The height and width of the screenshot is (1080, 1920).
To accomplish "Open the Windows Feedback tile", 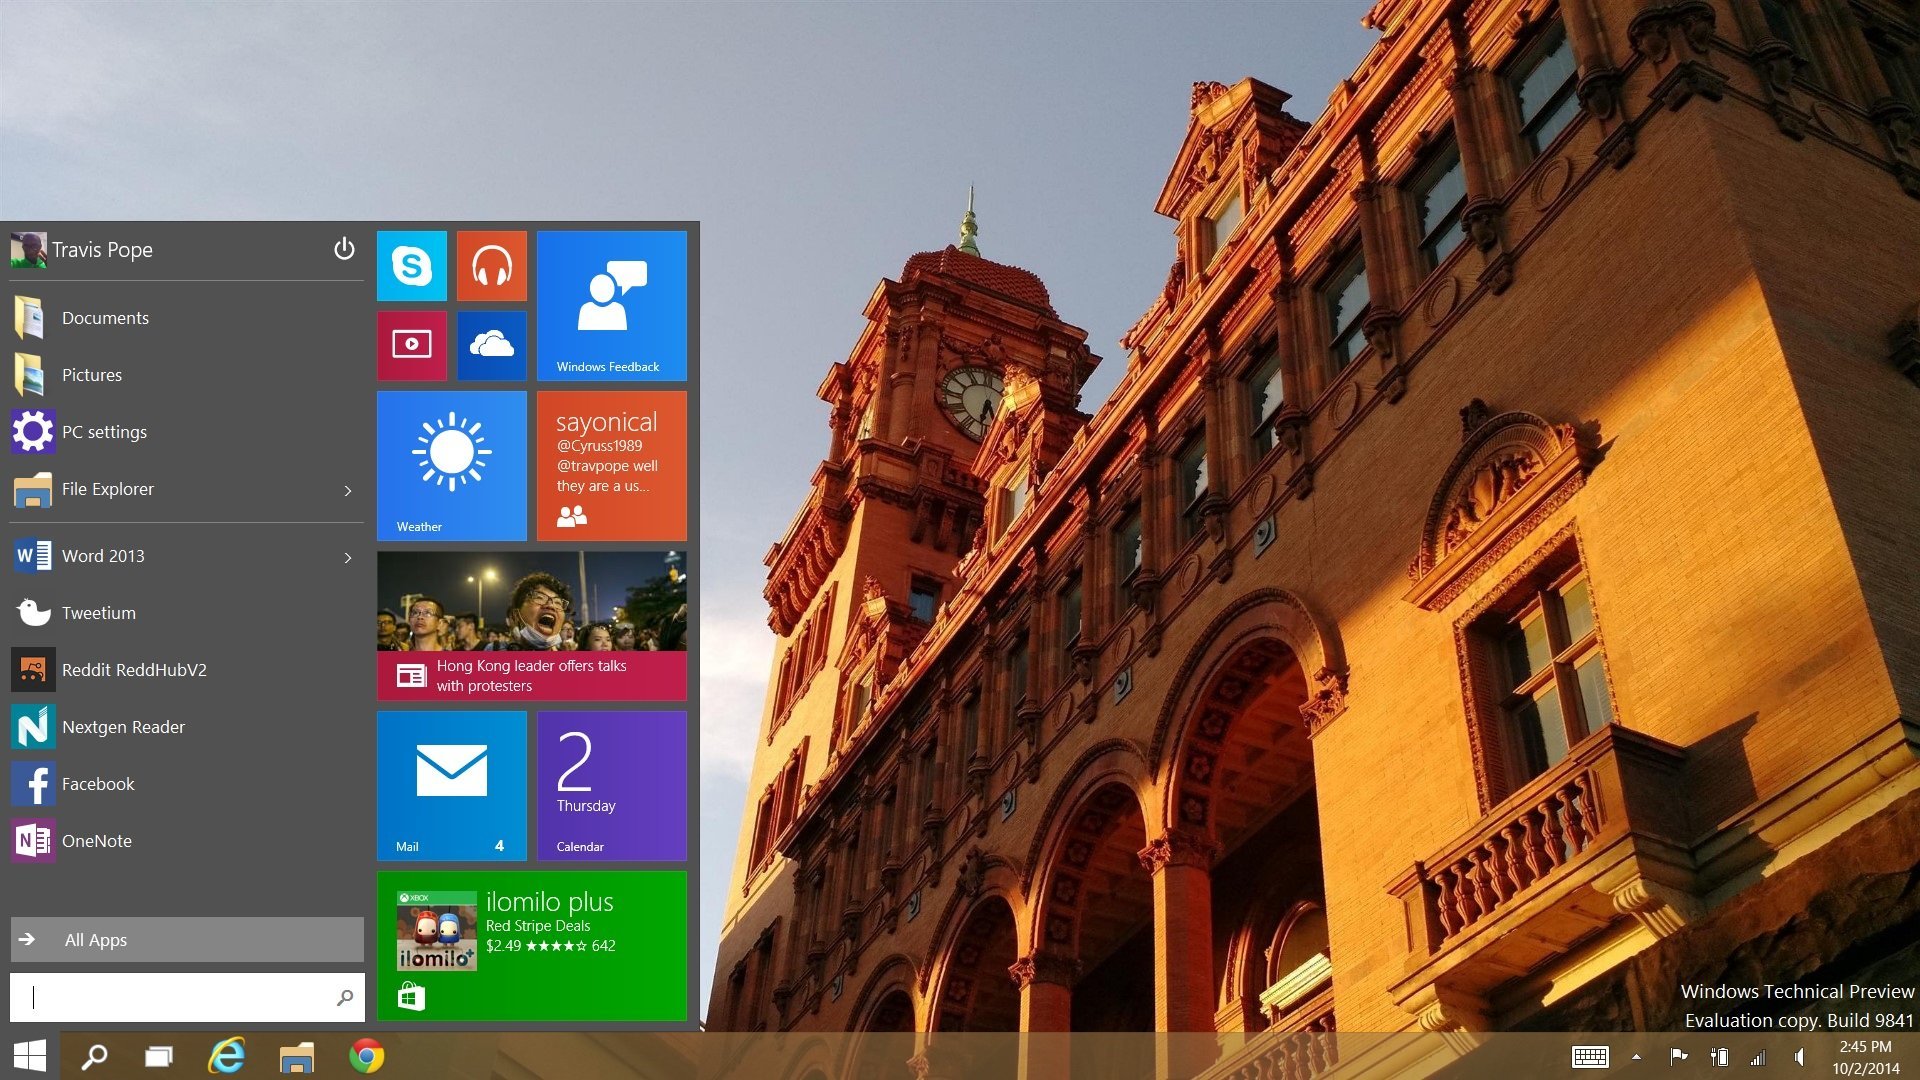I will 611,306.
